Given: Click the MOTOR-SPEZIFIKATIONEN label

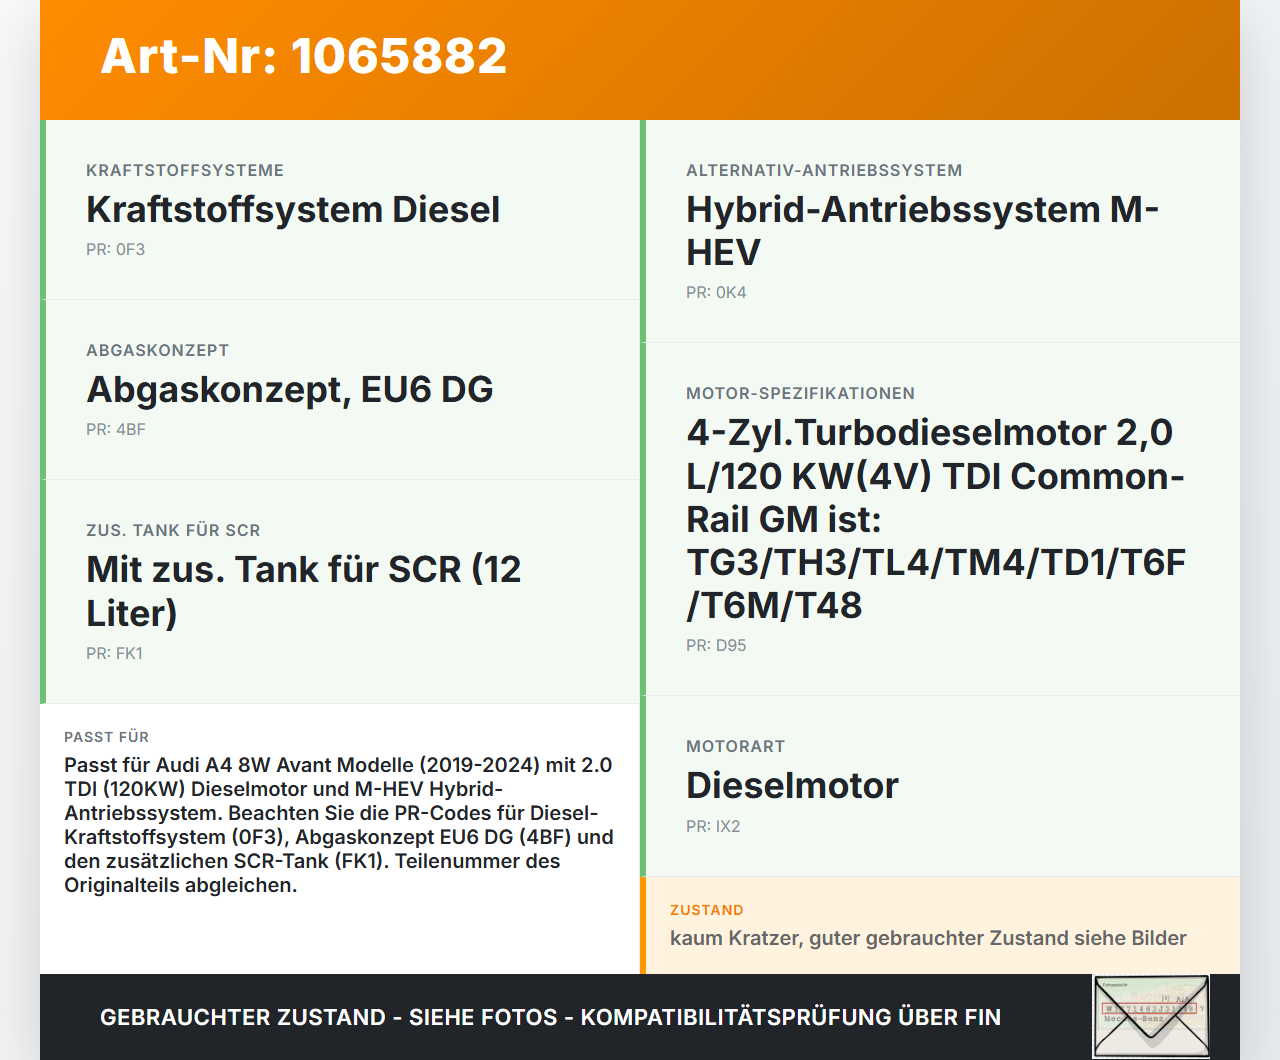Looking at the screenshot, I should point(800,393).
